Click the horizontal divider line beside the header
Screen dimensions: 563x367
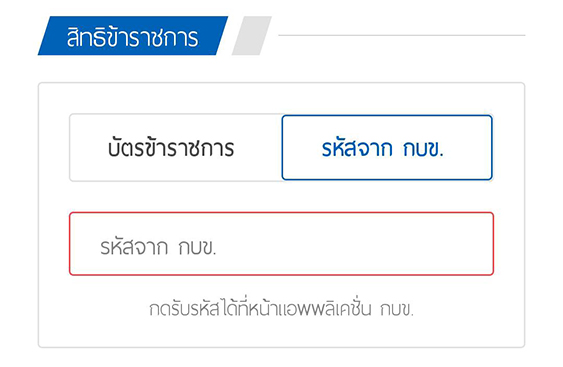pyautogui.click(x=402, y=35)
